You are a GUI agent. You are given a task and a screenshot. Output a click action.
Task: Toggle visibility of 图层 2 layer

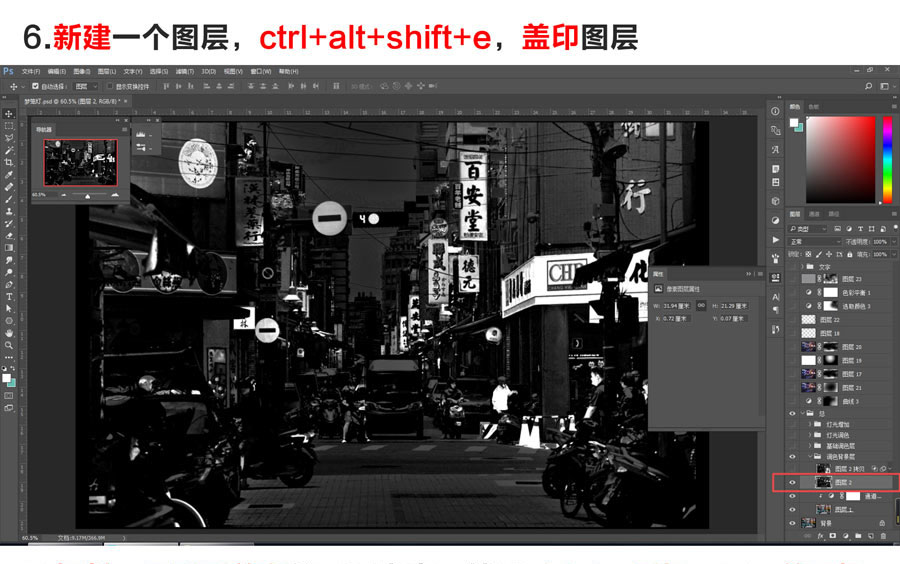pos(793,483)
